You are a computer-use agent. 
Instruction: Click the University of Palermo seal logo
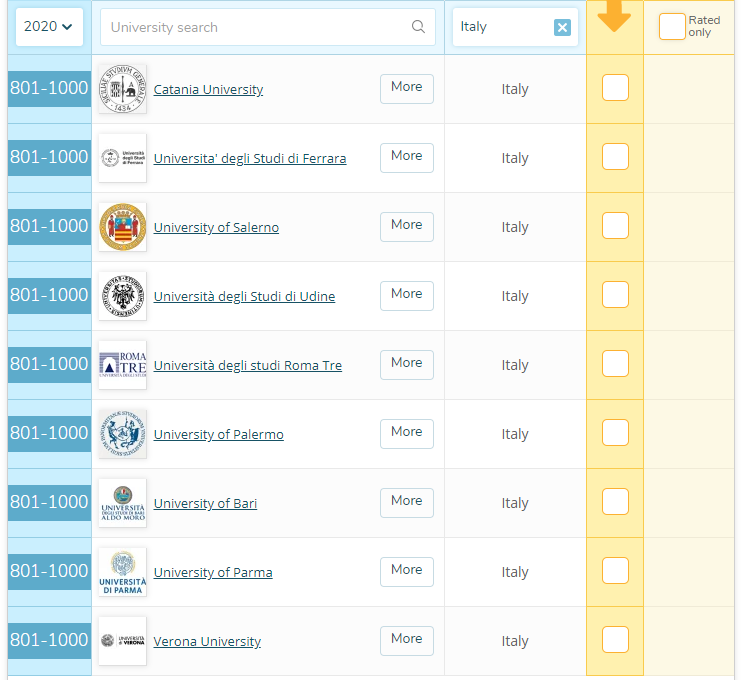coord(123,434)
